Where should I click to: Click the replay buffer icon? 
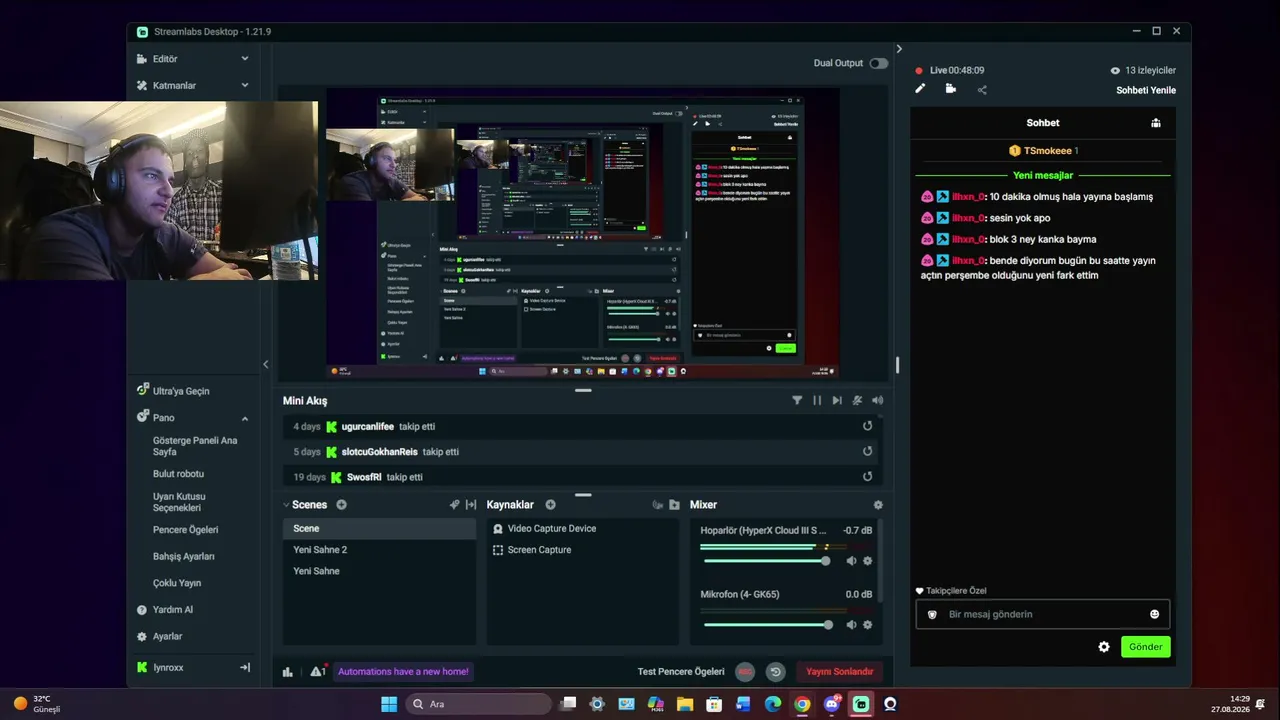[x=775, y=672]
